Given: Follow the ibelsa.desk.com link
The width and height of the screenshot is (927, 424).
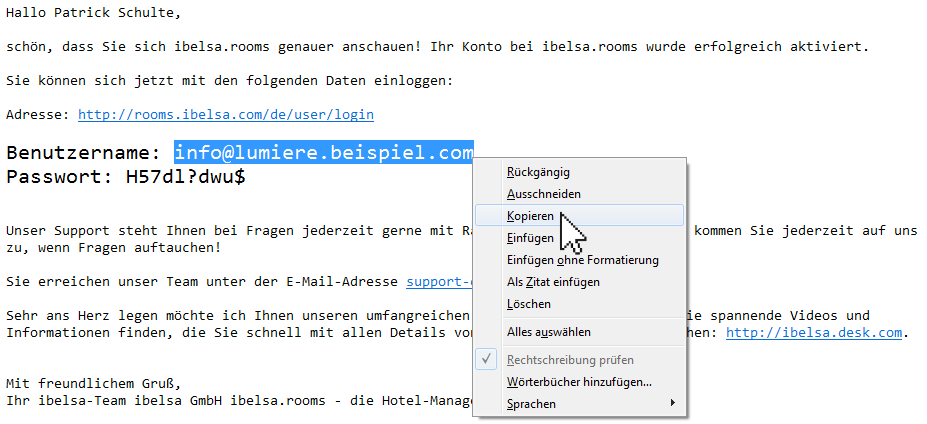Looking at the screenshot, I should click(x=813, y=332).
